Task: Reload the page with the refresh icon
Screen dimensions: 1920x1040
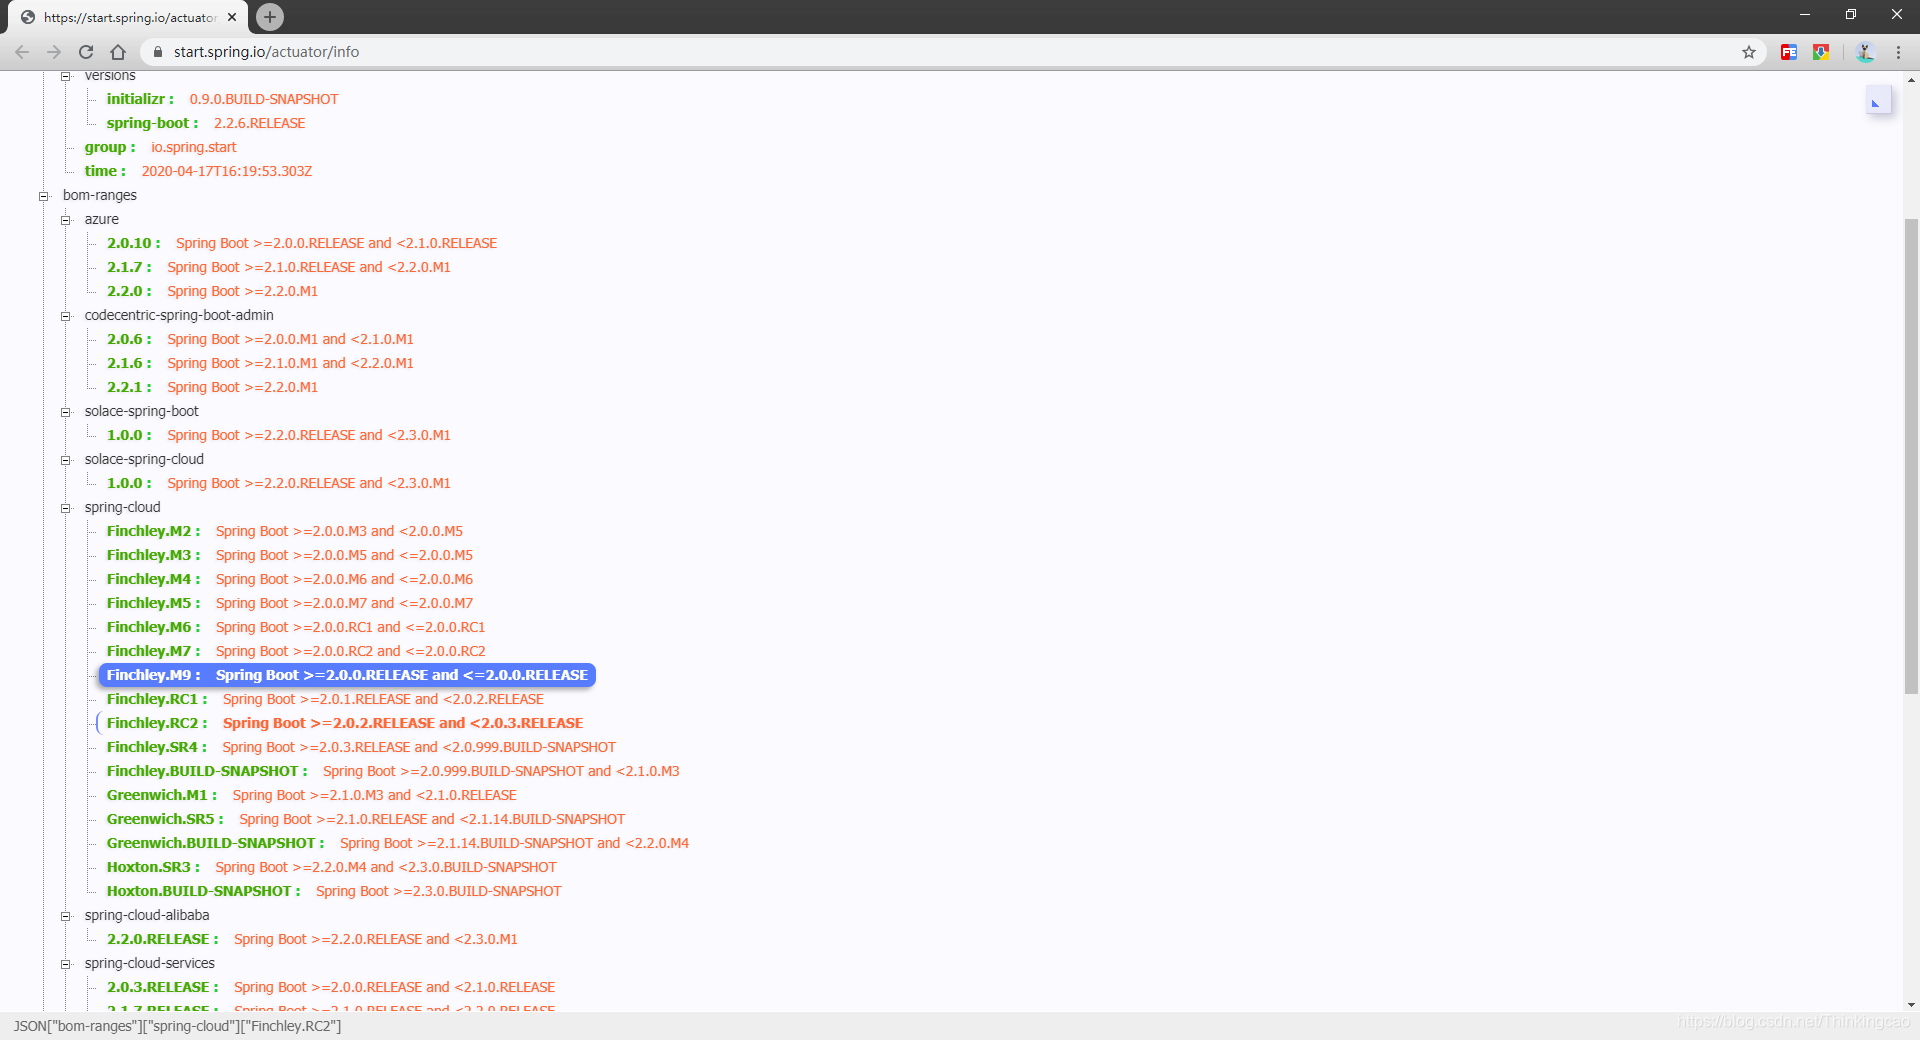Action: pyautogui.click(x=86, y=52)
